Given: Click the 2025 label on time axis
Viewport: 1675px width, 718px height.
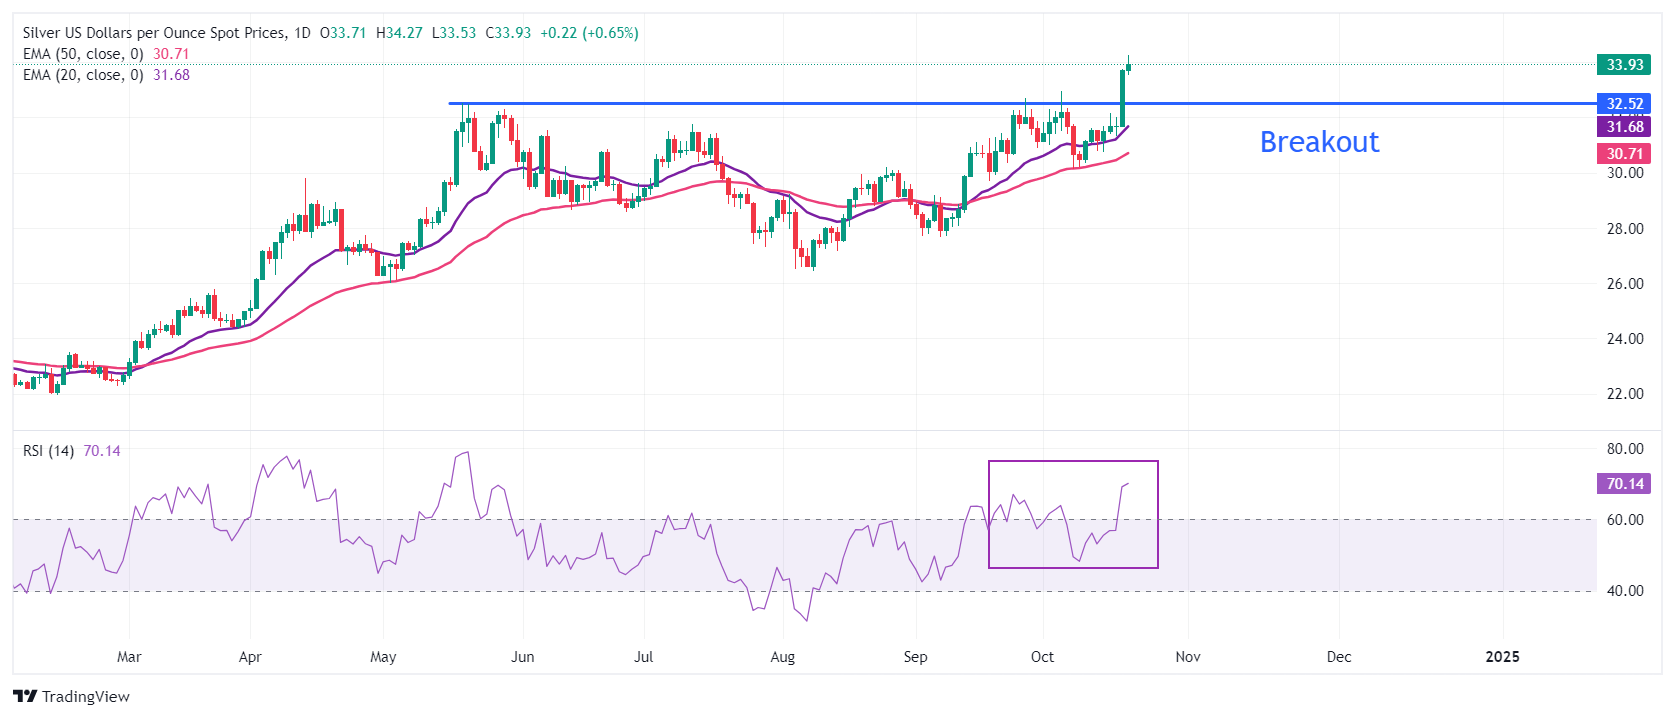Looking at the screenshot, I should pos(1502,657).
